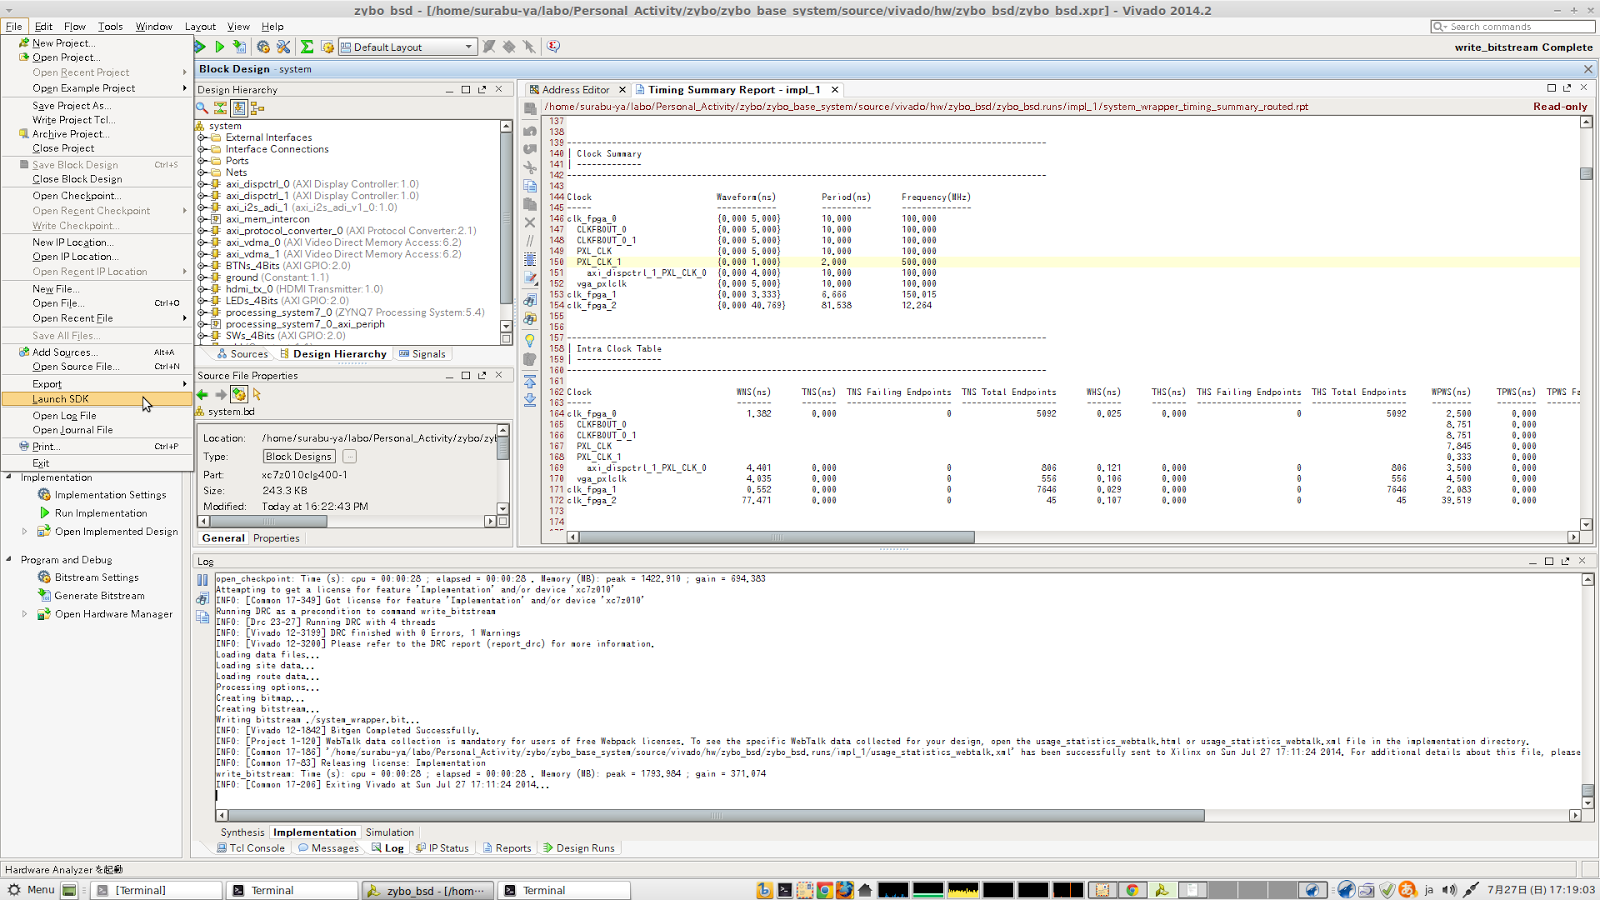Expand the Nets tree node
Image resolution: width=1600 pixels, height=900 pixels.
click(203, 173)
